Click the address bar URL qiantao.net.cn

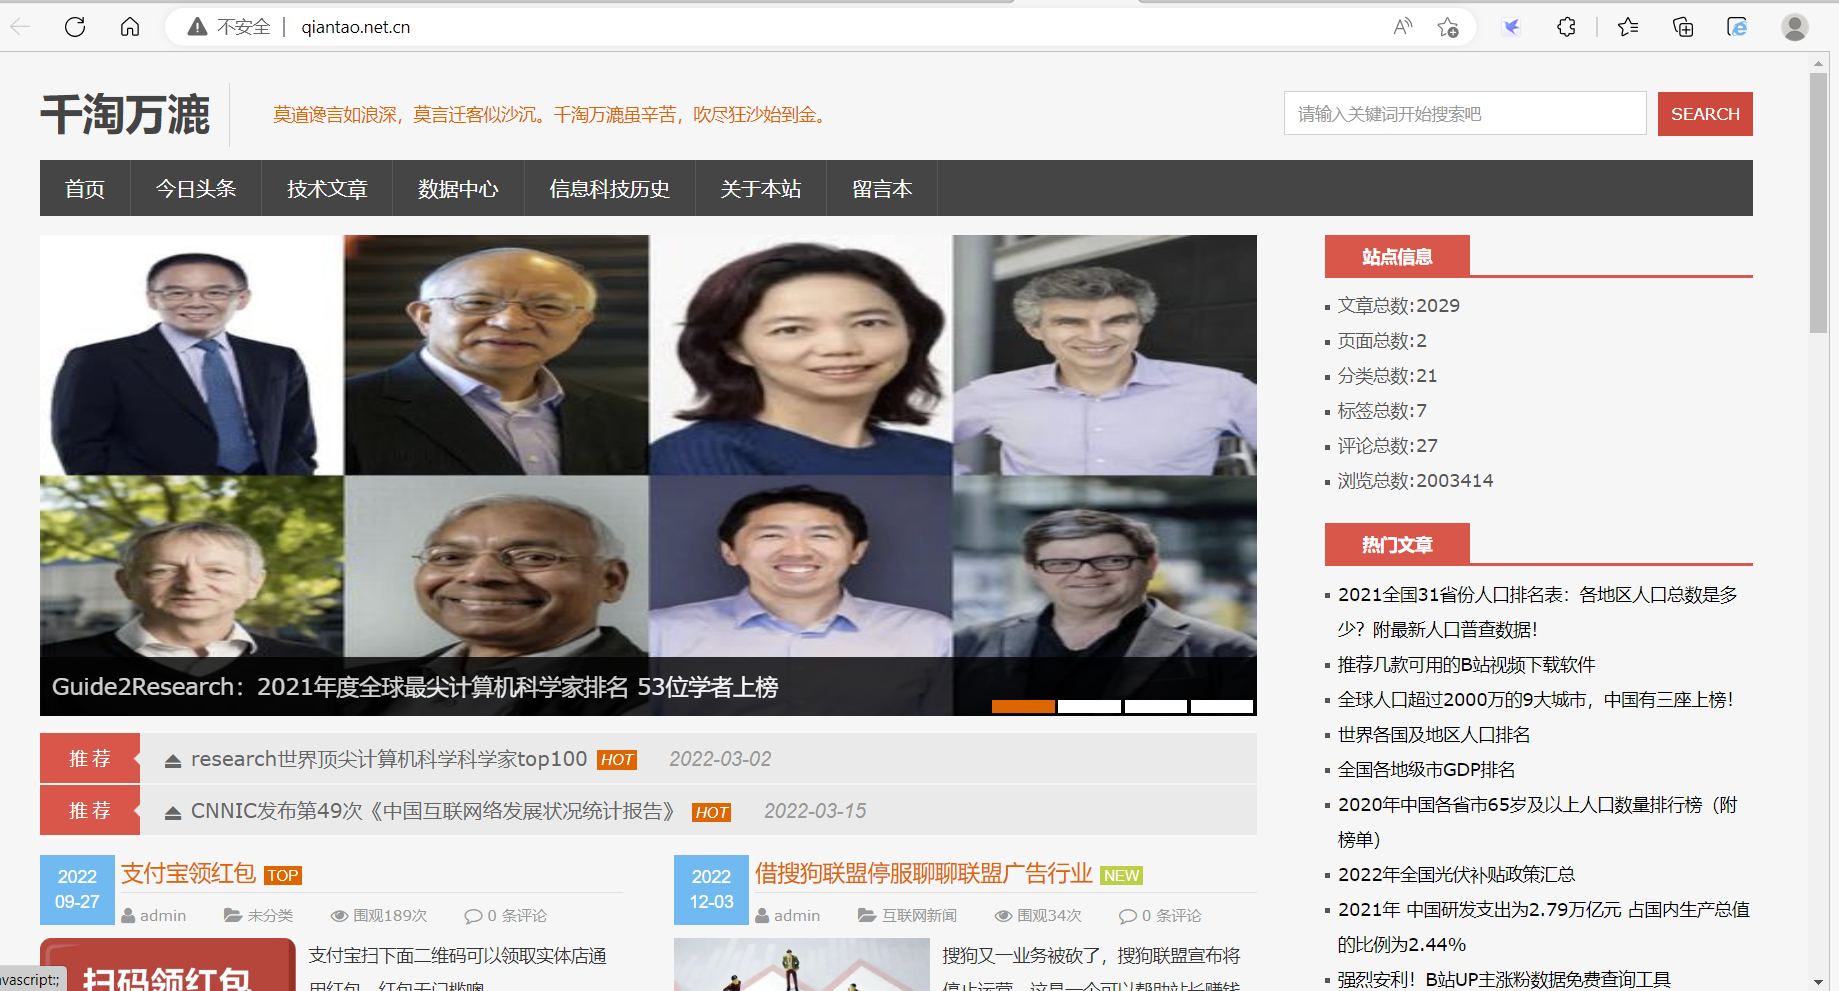(356, 27)
